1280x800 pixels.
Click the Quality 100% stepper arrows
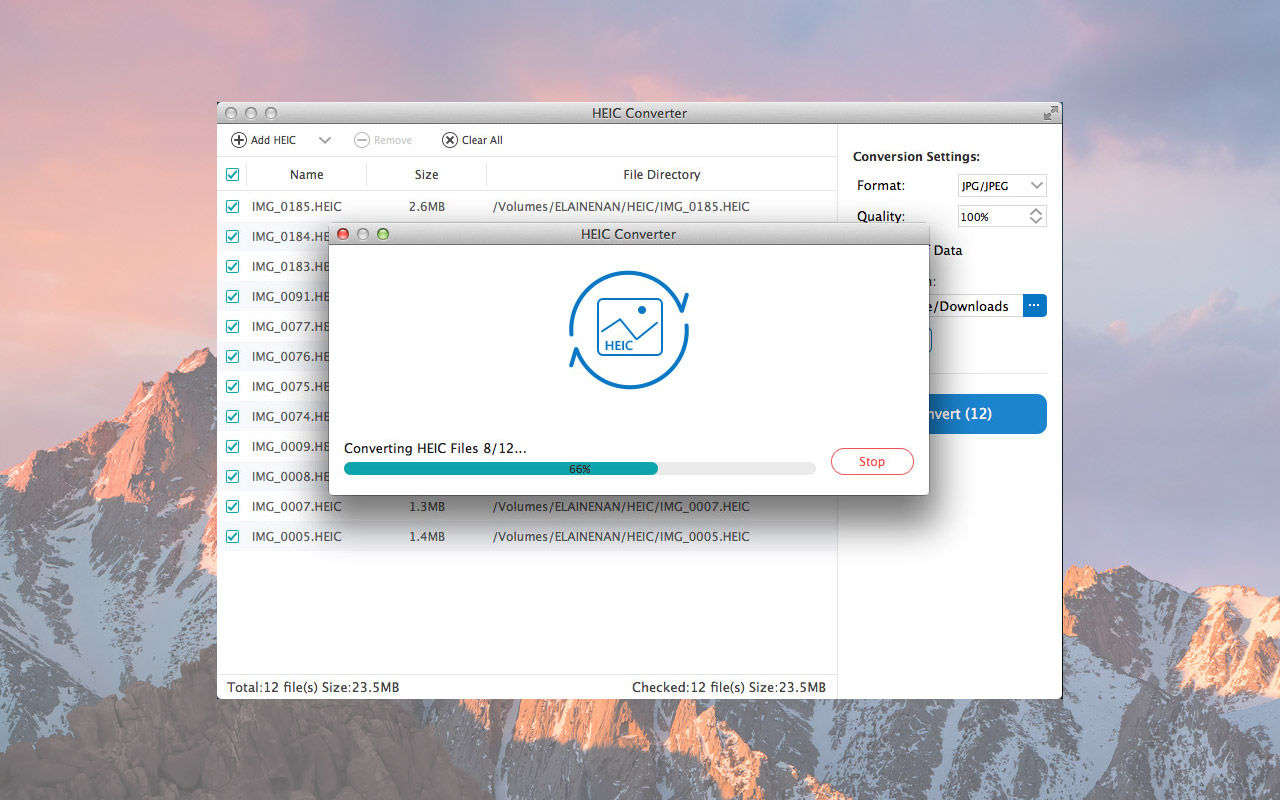[x=1037, y=216]
